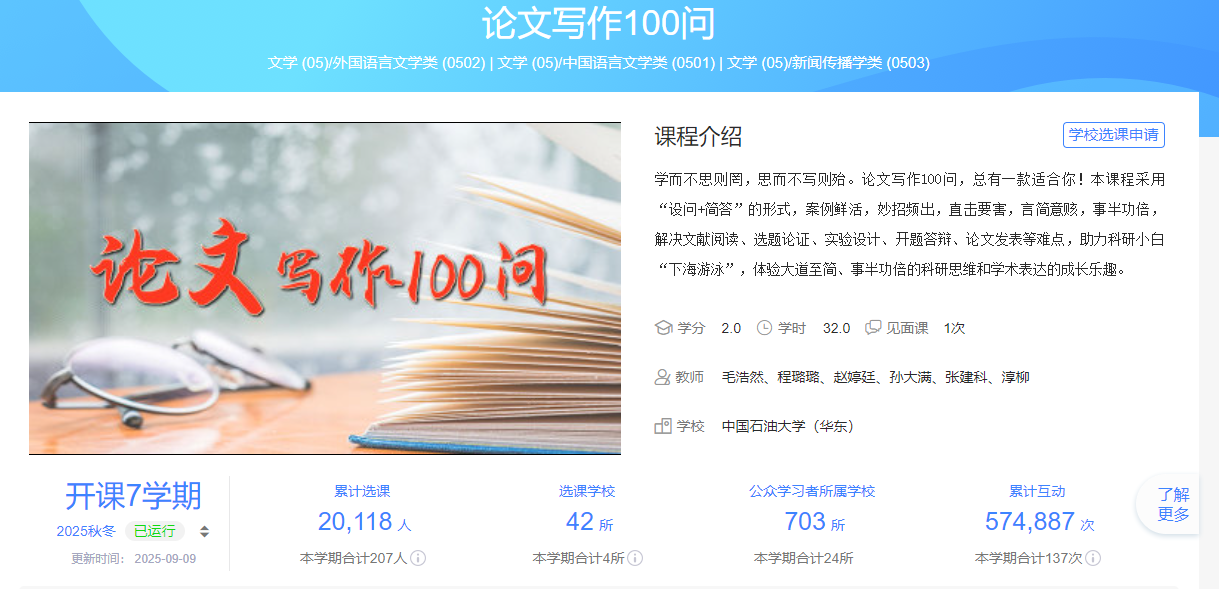This screenshot has width=1219, height=589.
Task: Click teacher name 毛浩然
Action: click(x=743, y=377)
